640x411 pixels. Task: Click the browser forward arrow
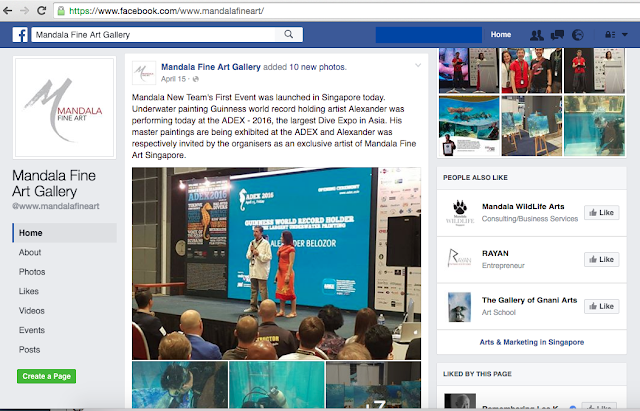tap(24, 11)
